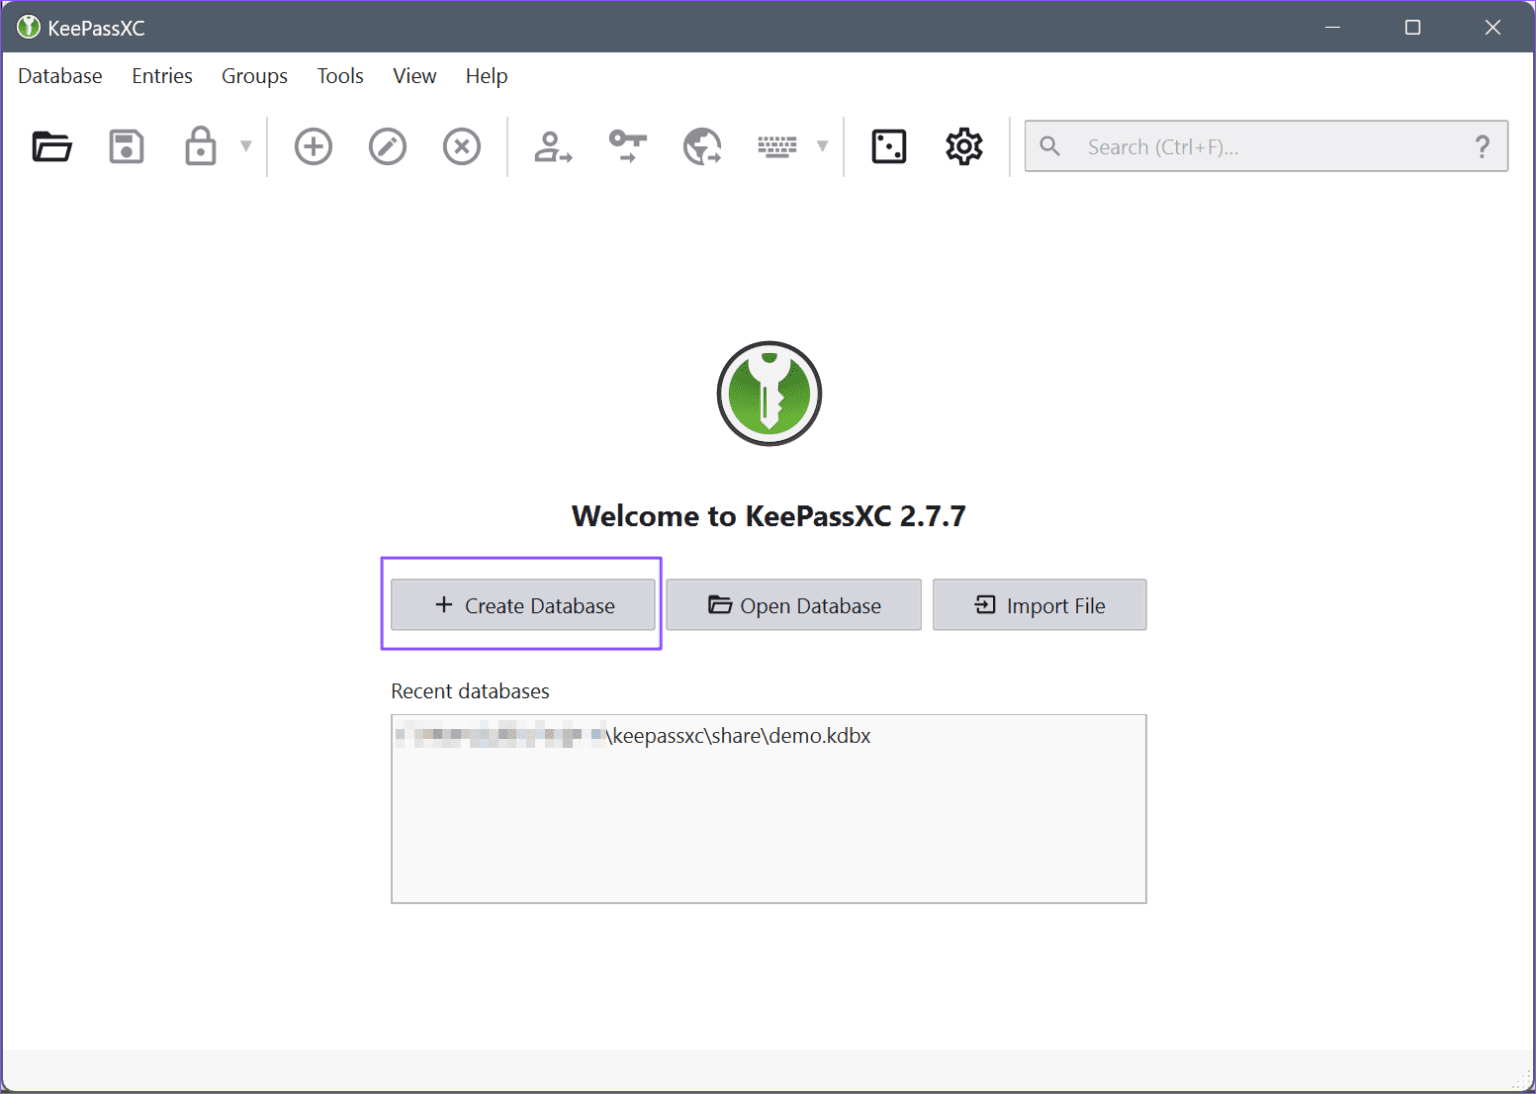The width and height of the screenshot is (1536, 1094).
Task: Trigger Auto-Type with the keyboard icon
Action: (x=778, y=146)
